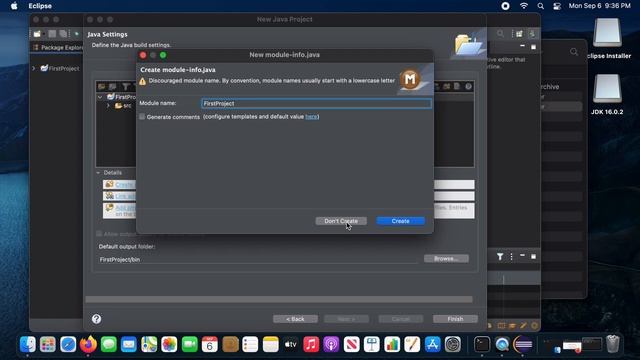Click the 'here' templates link
The width and height of the screenshot is (640, 360).
[311, 117]
